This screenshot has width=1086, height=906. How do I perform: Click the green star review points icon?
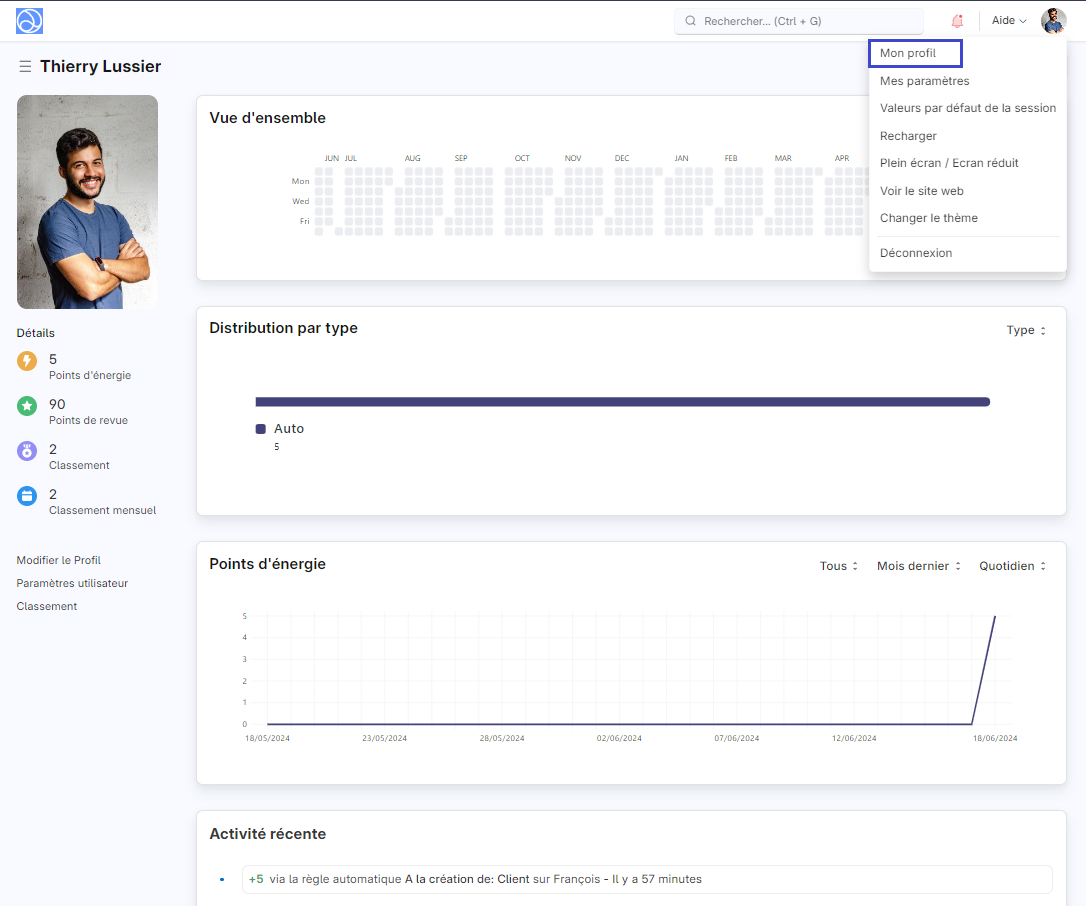27,406
